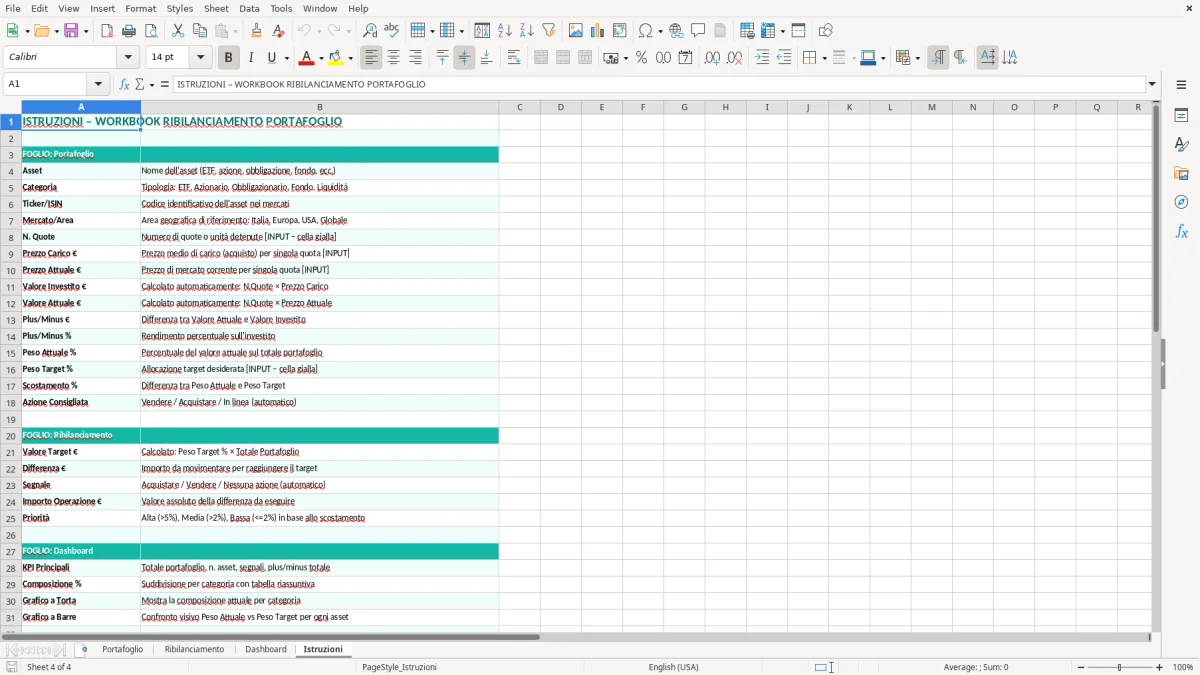Toggle Print Preview icon
The height and width of the screenshot is (675, 1200).
point(151,31)
